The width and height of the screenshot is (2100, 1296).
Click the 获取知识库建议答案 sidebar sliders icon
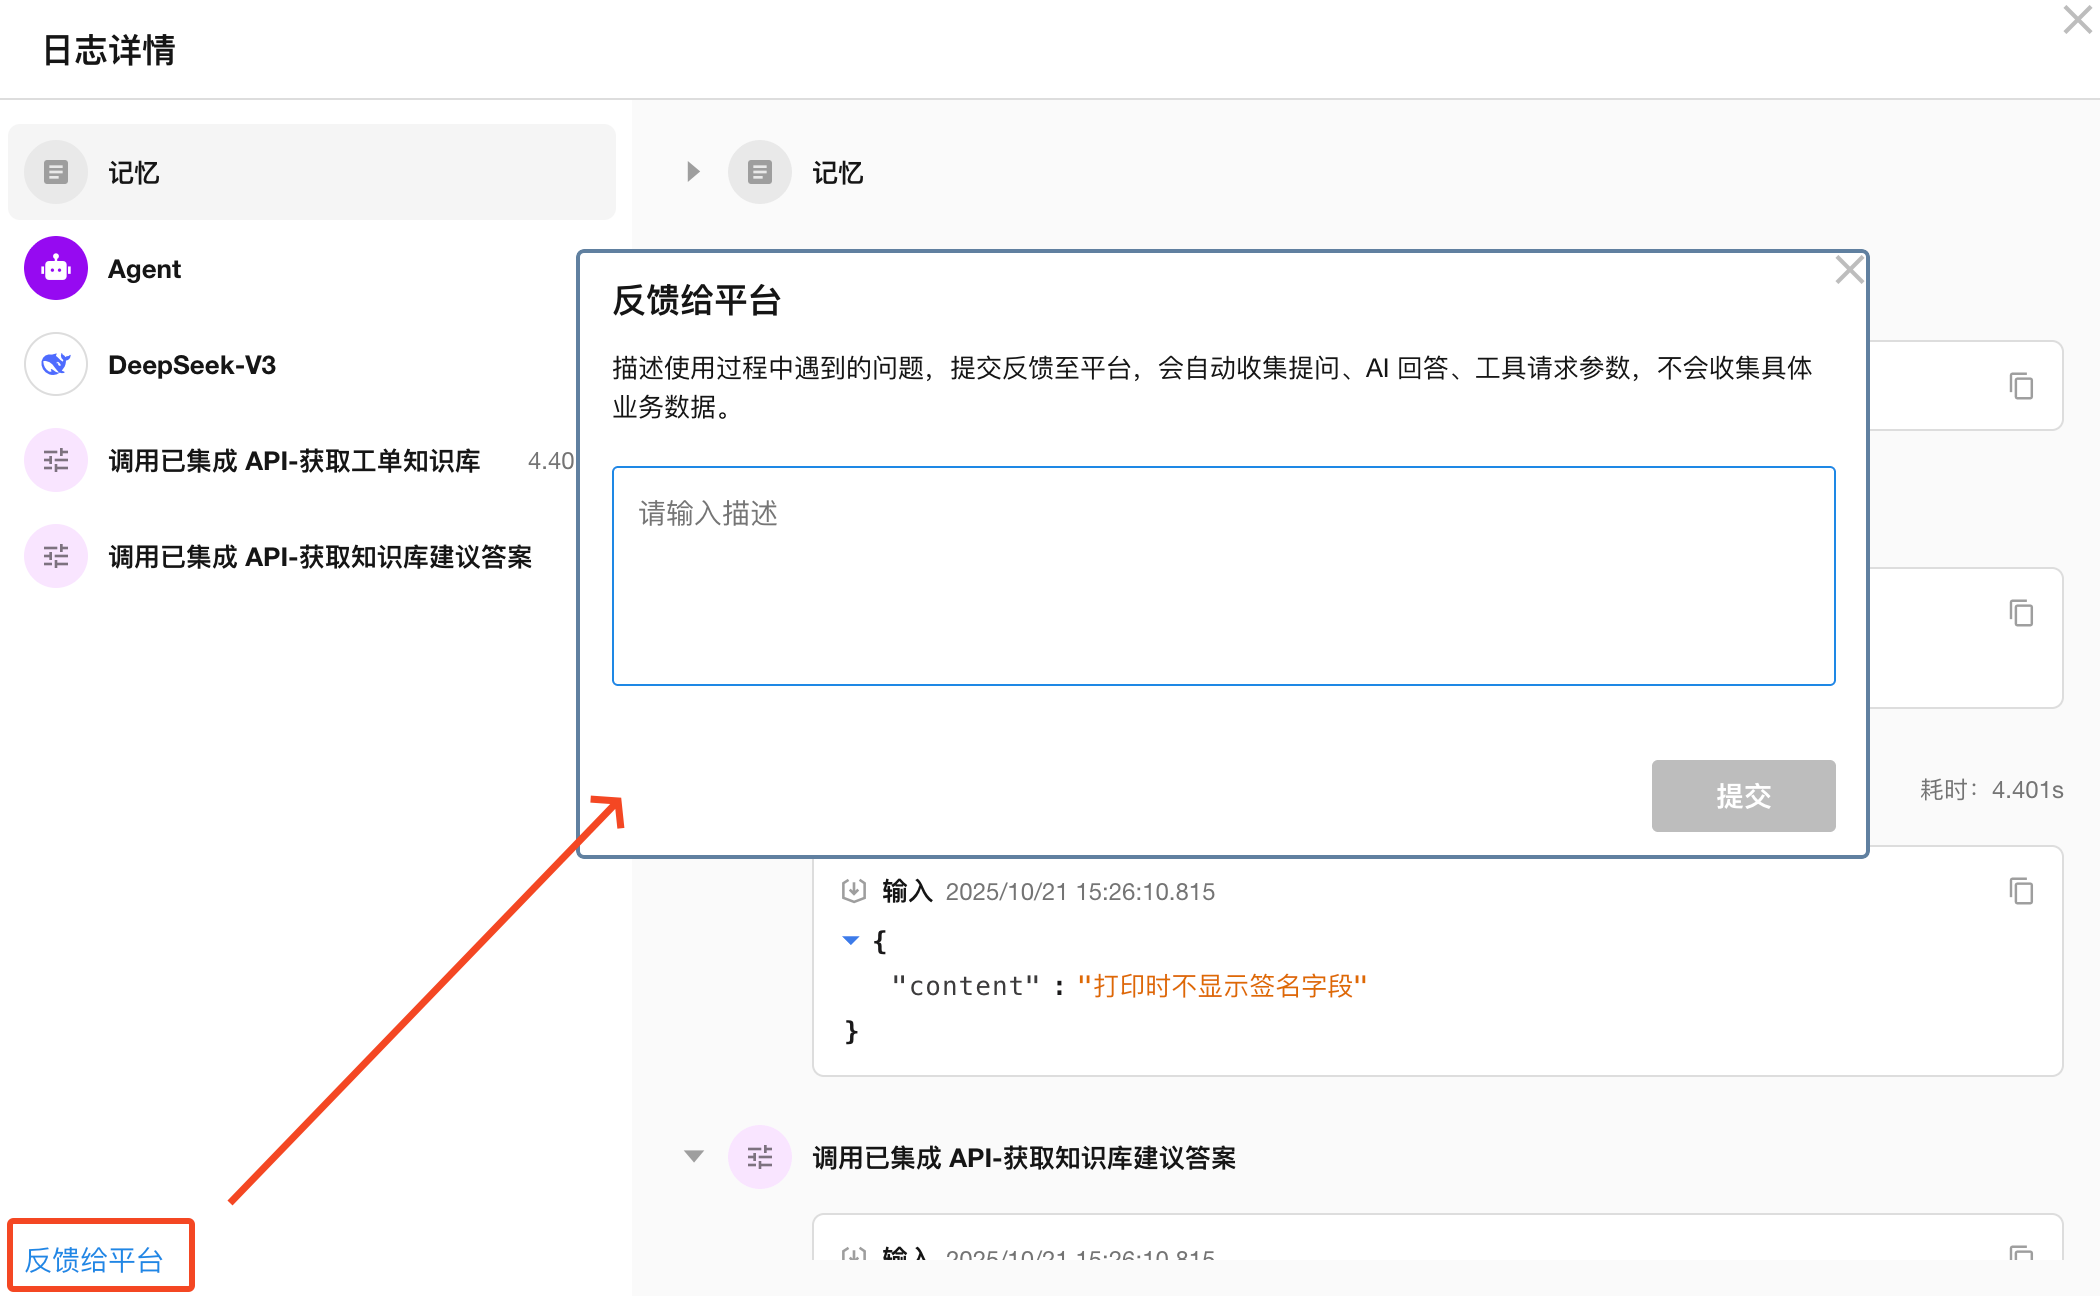point(56,556)
